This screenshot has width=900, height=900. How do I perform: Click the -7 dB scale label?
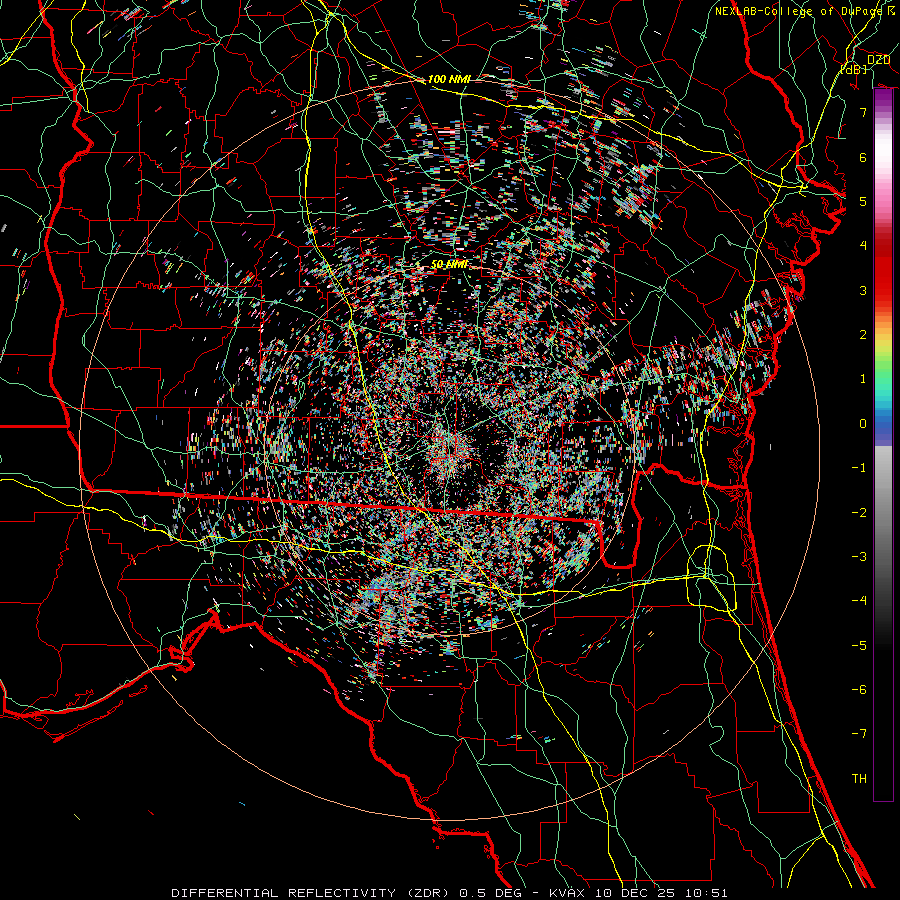click(x=859, y=734)
